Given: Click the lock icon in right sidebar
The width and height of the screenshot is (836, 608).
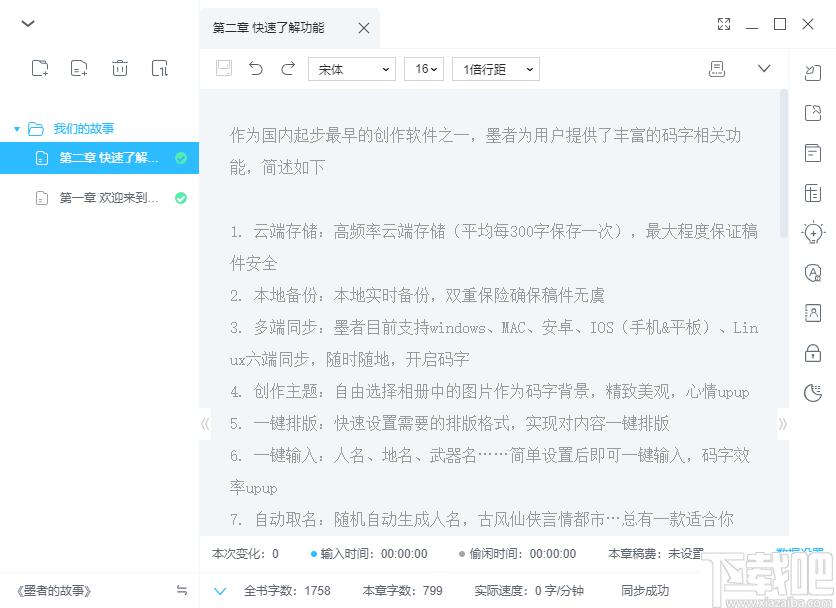Looking at the screenshot, I should pyautogui.click(x=813, y=353).
